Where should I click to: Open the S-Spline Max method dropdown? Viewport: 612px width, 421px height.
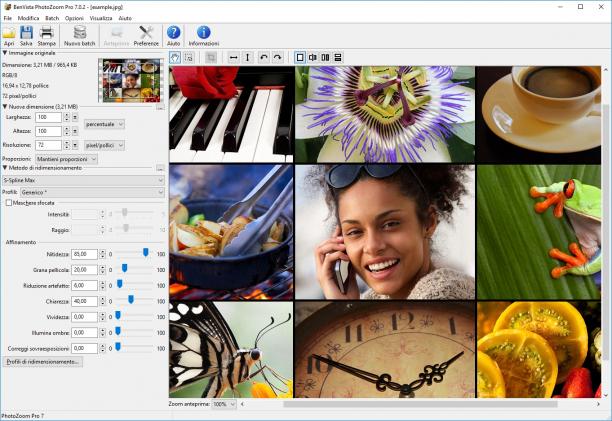(83, 180)
